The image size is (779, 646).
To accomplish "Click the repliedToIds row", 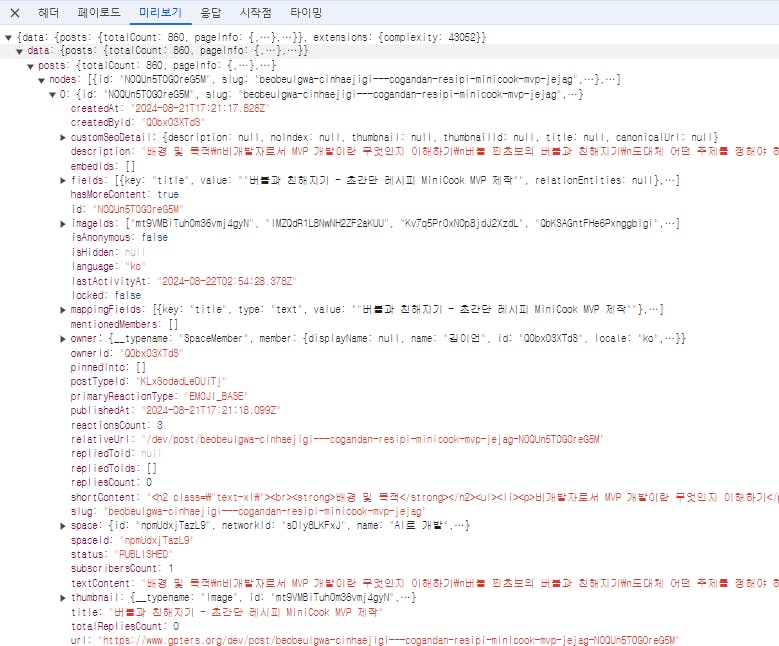I will point(114,468).
